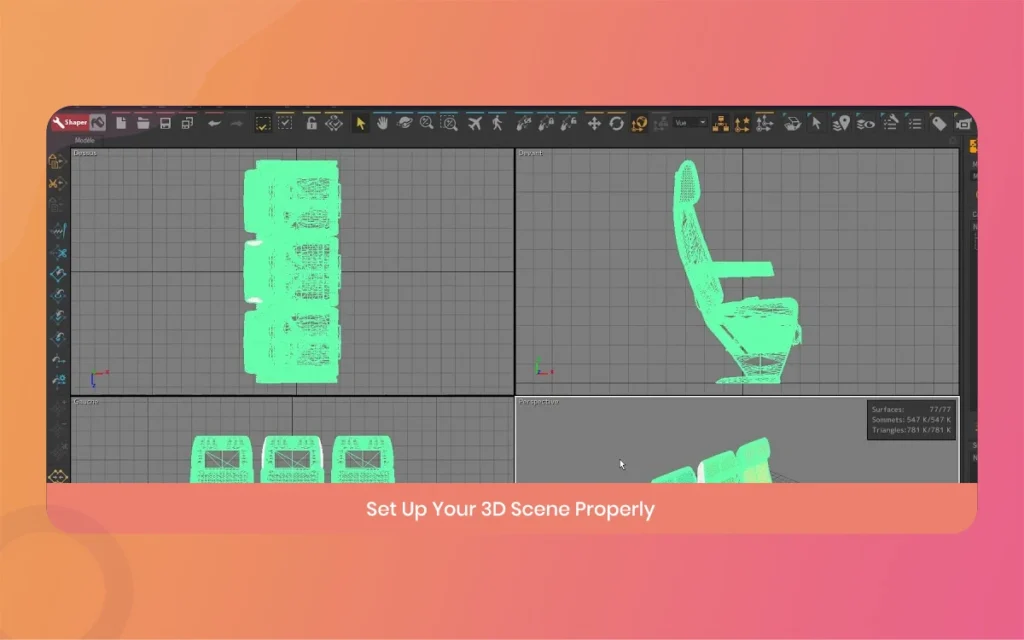Toggle the highlighted yellow selection-check box icon
Image resolution: width=1024 pixels, height=640 pixels.
coord(263,123)
